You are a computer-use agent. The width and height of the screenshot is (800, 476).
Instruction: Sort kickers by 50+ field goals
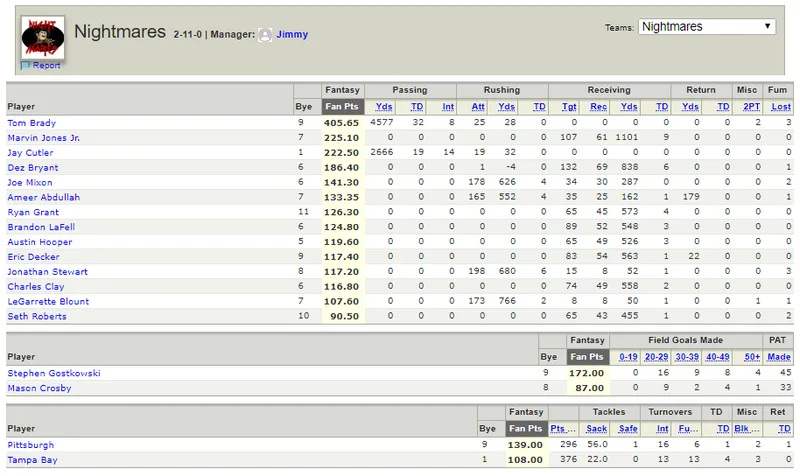[752, 357]
